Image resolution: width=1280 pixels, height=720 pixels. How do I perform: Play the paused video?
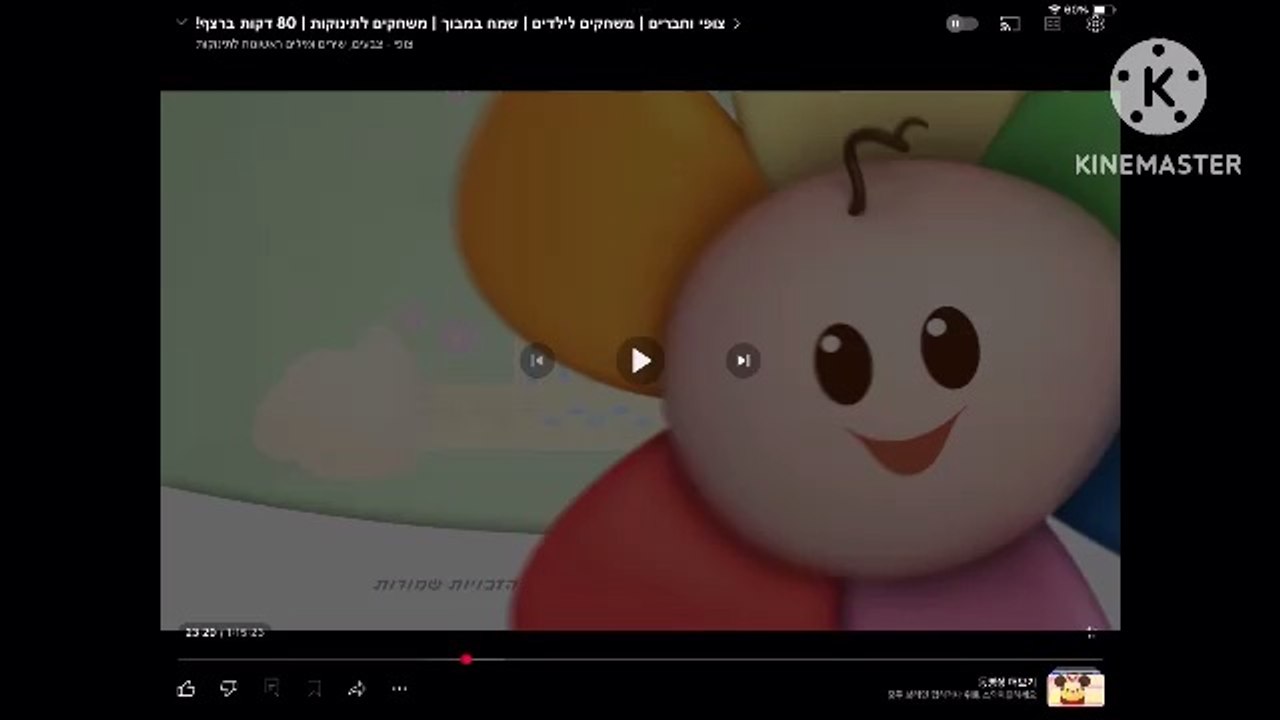[640, 360]
